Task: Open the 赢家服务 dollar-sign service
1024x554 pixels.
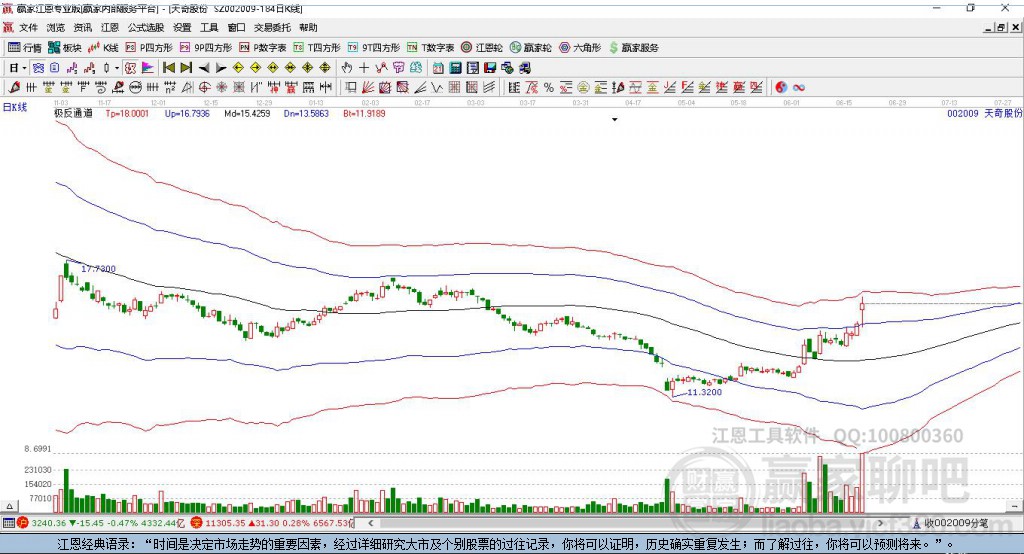Action: (634, 48)
